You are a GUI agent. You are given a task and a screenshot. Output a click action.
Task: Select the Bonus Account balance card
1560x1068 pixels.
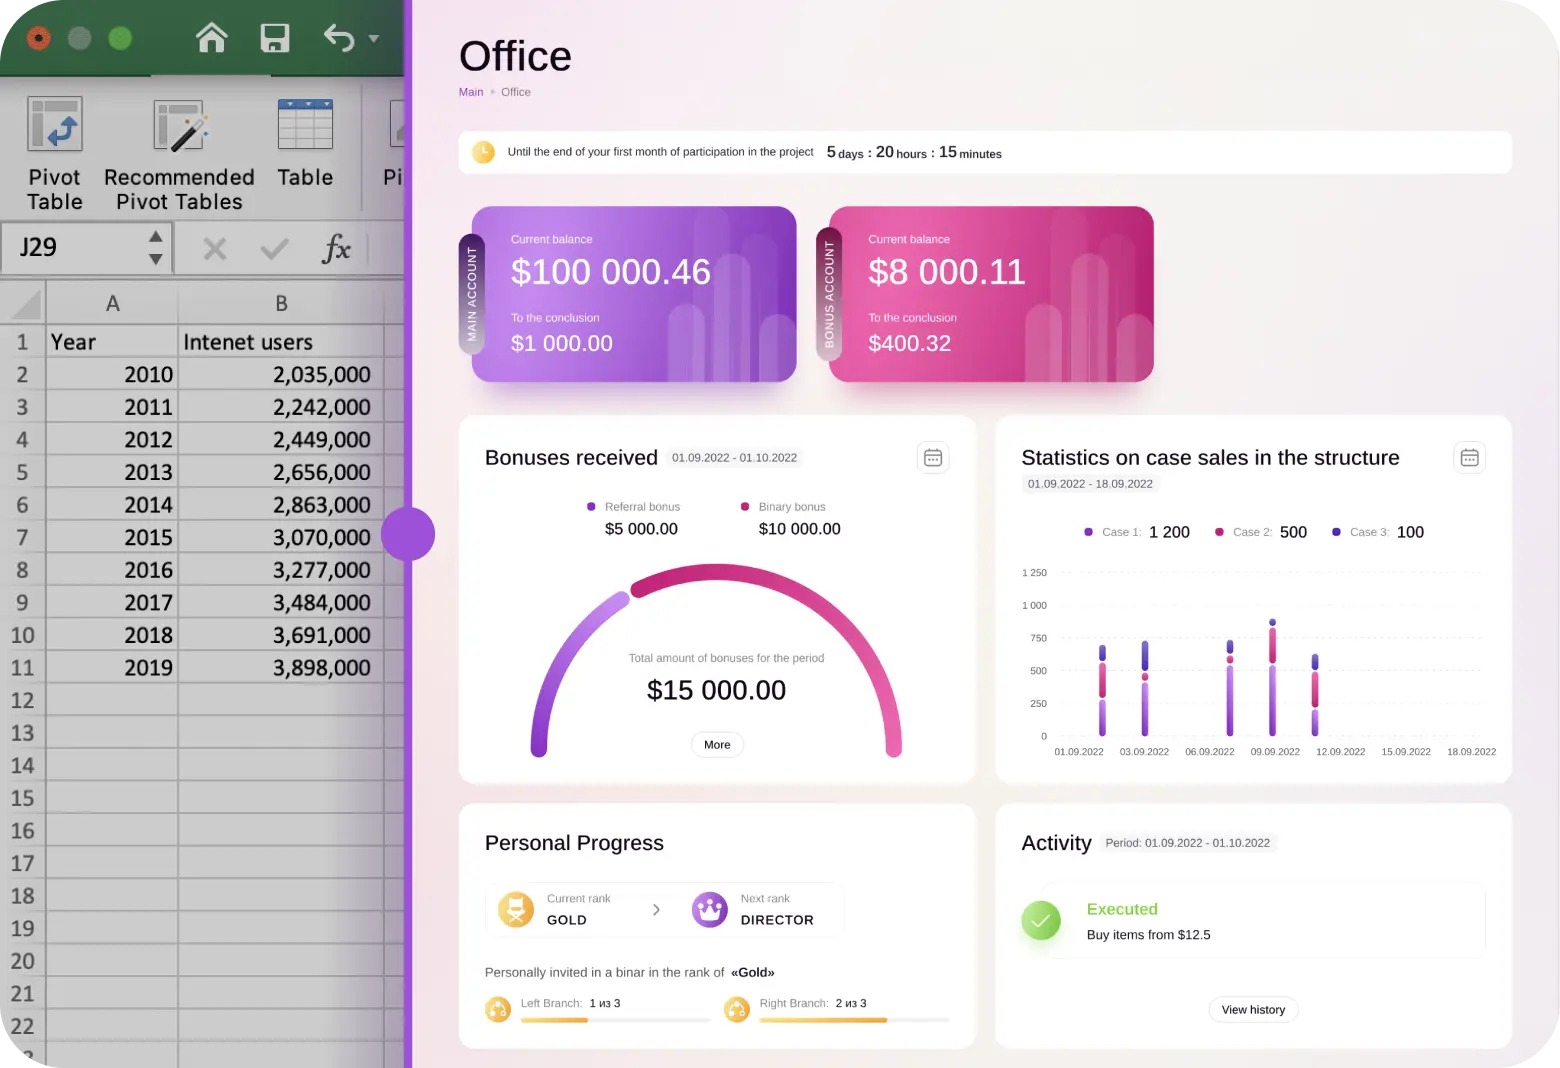click(x=990, y=294)
